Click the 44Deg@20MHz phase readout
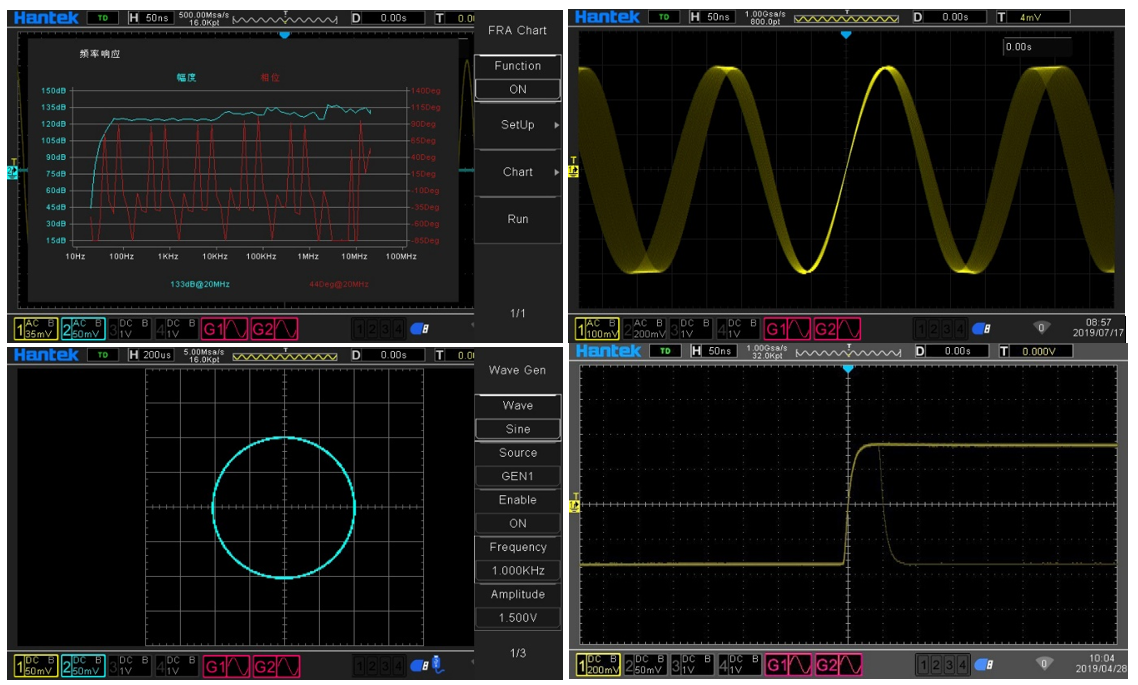This screenshot has height=685, width=1138. click(339, 284)
